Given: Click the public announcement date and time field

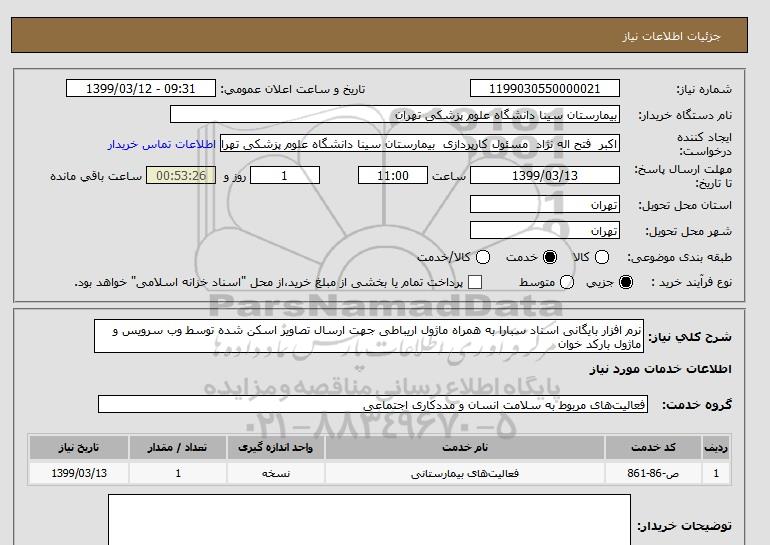Looking at the screenshot, I should (x=141, y=89).
